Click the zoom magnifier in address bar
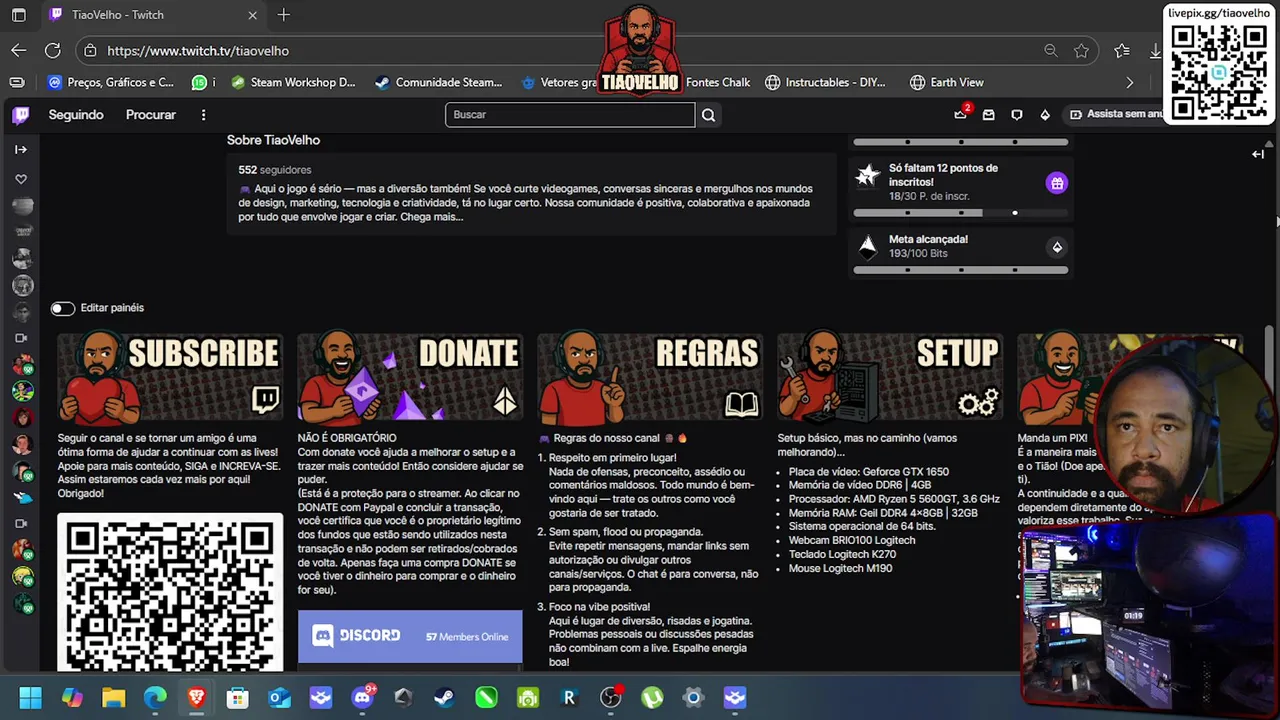1280x720 pixels. (x=1051, y=50)
